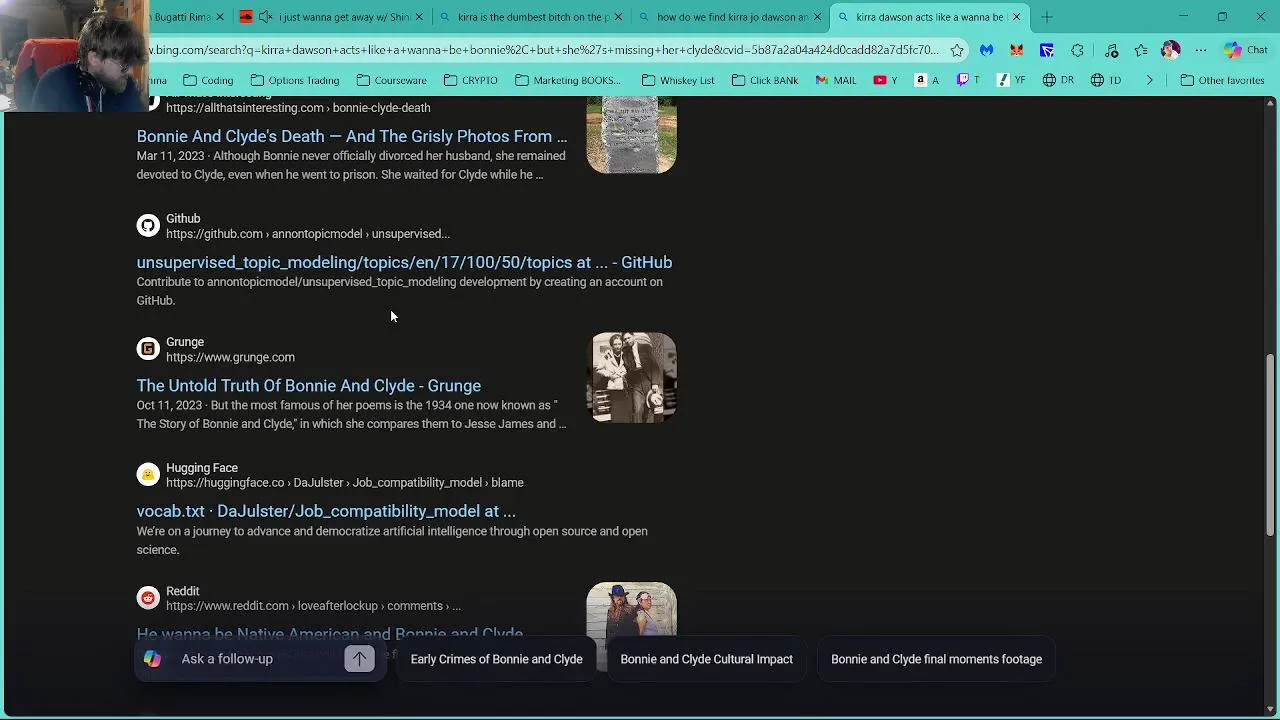The image size is (1280, 720).
Task: Open the Settings and more menu
Action: [1201, 50]
